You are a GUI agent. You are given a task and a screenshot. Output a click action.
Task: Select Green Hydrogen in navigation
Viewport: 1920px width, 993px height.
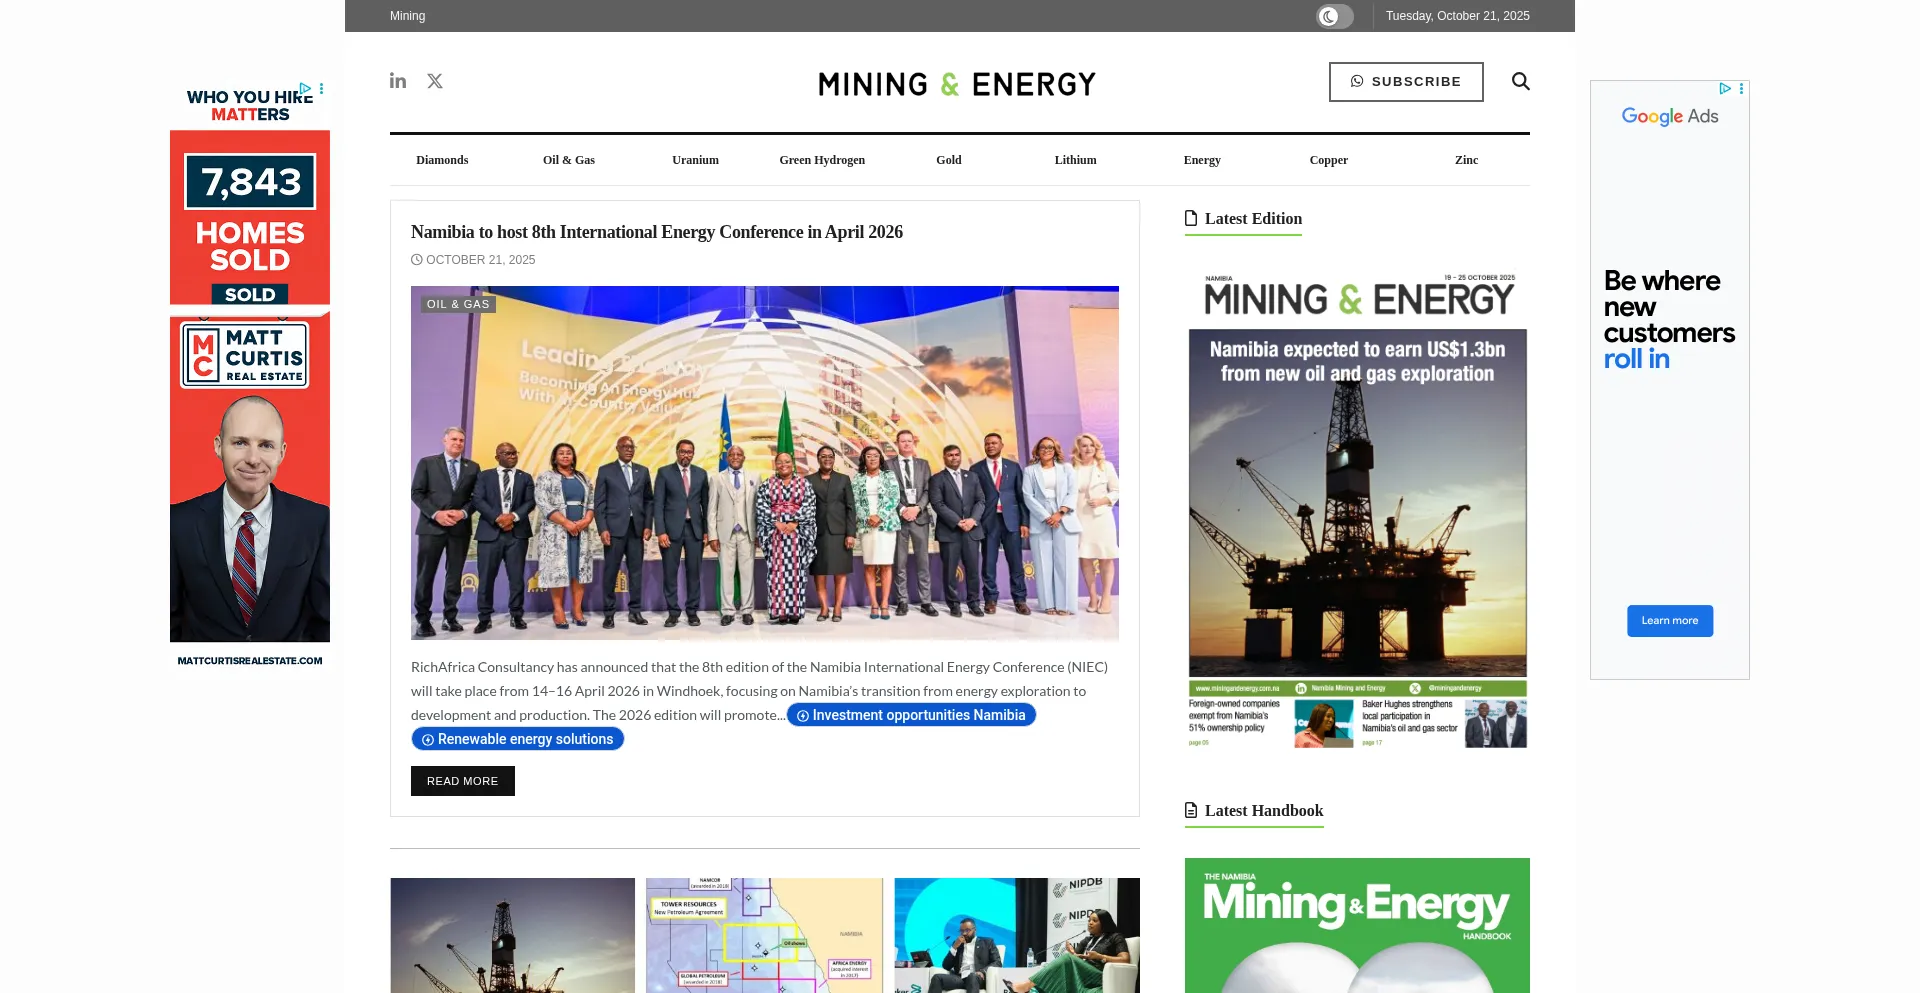pyautogui.click(x=822, y=160)
